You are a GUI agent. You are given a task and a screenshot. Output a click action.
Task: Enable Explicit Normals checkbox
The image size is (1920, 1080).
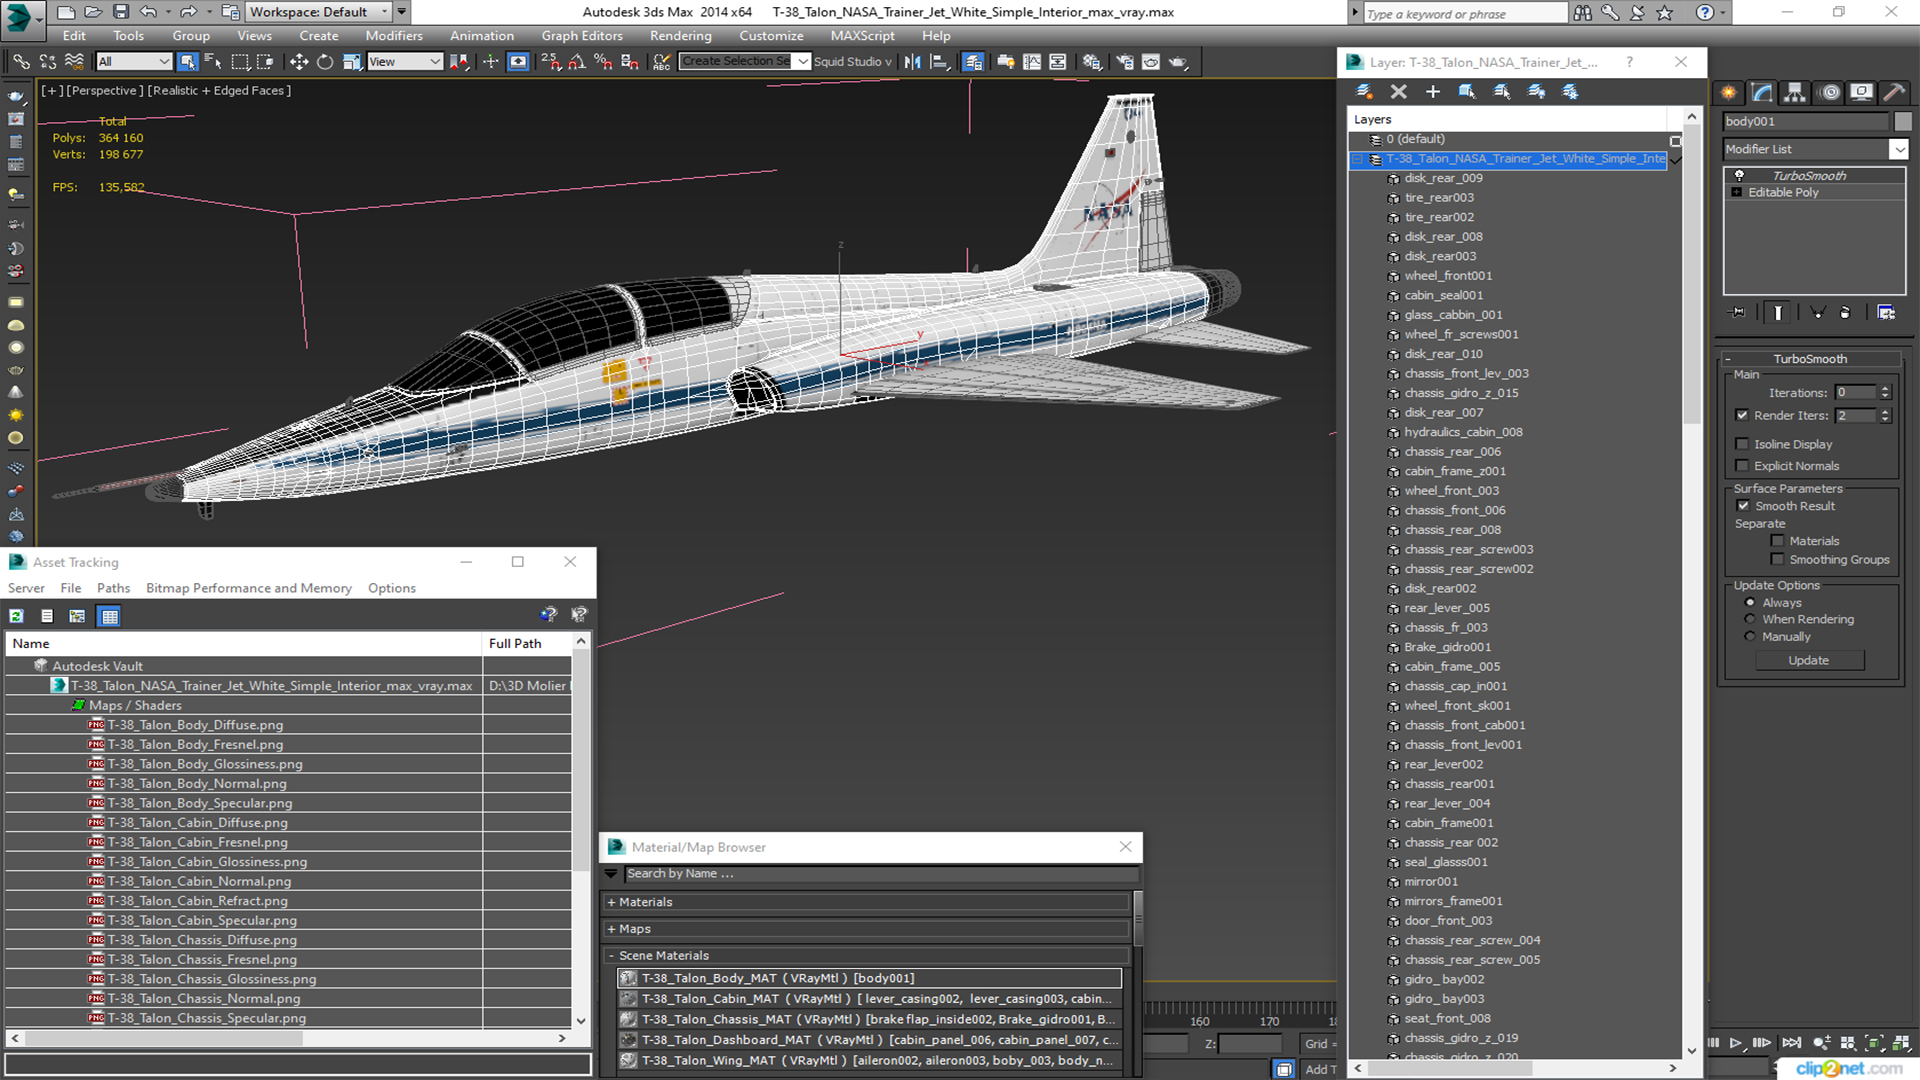(1742, 466)
